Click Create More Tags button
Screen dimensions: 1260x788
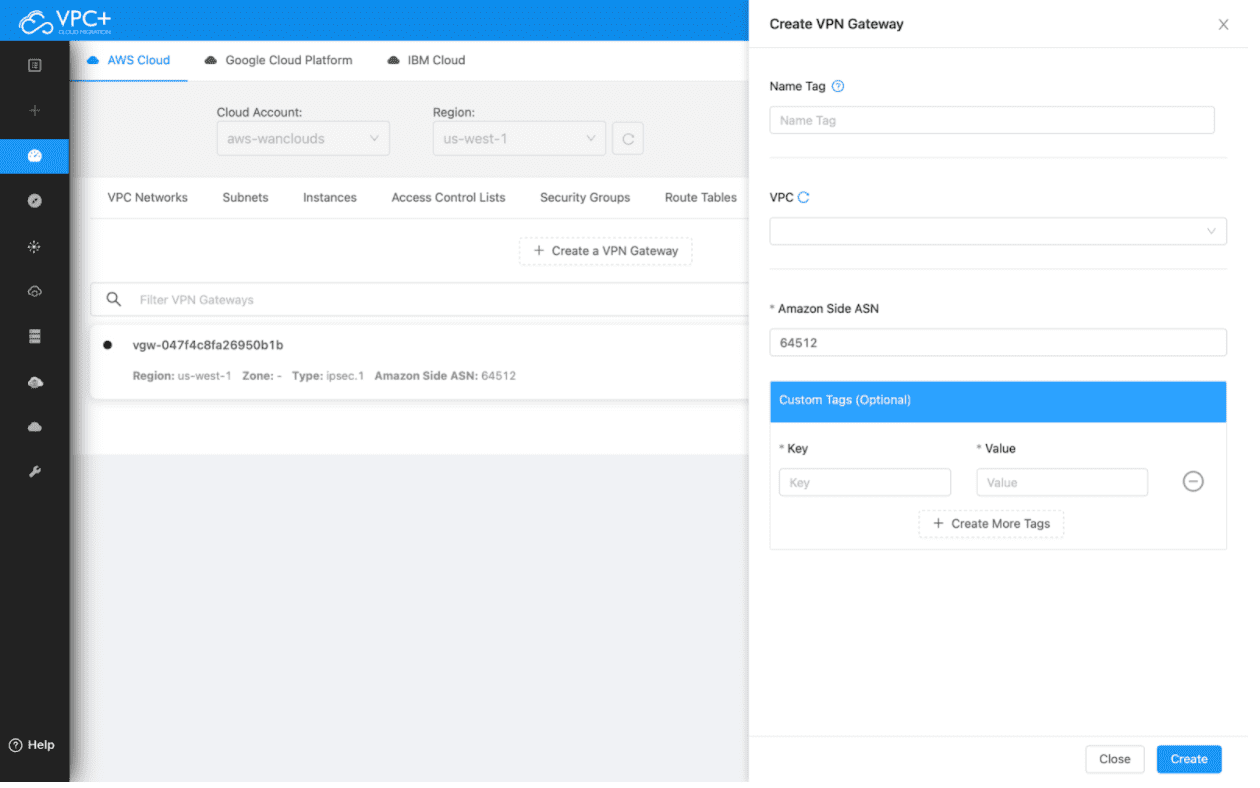coord(991,524)
